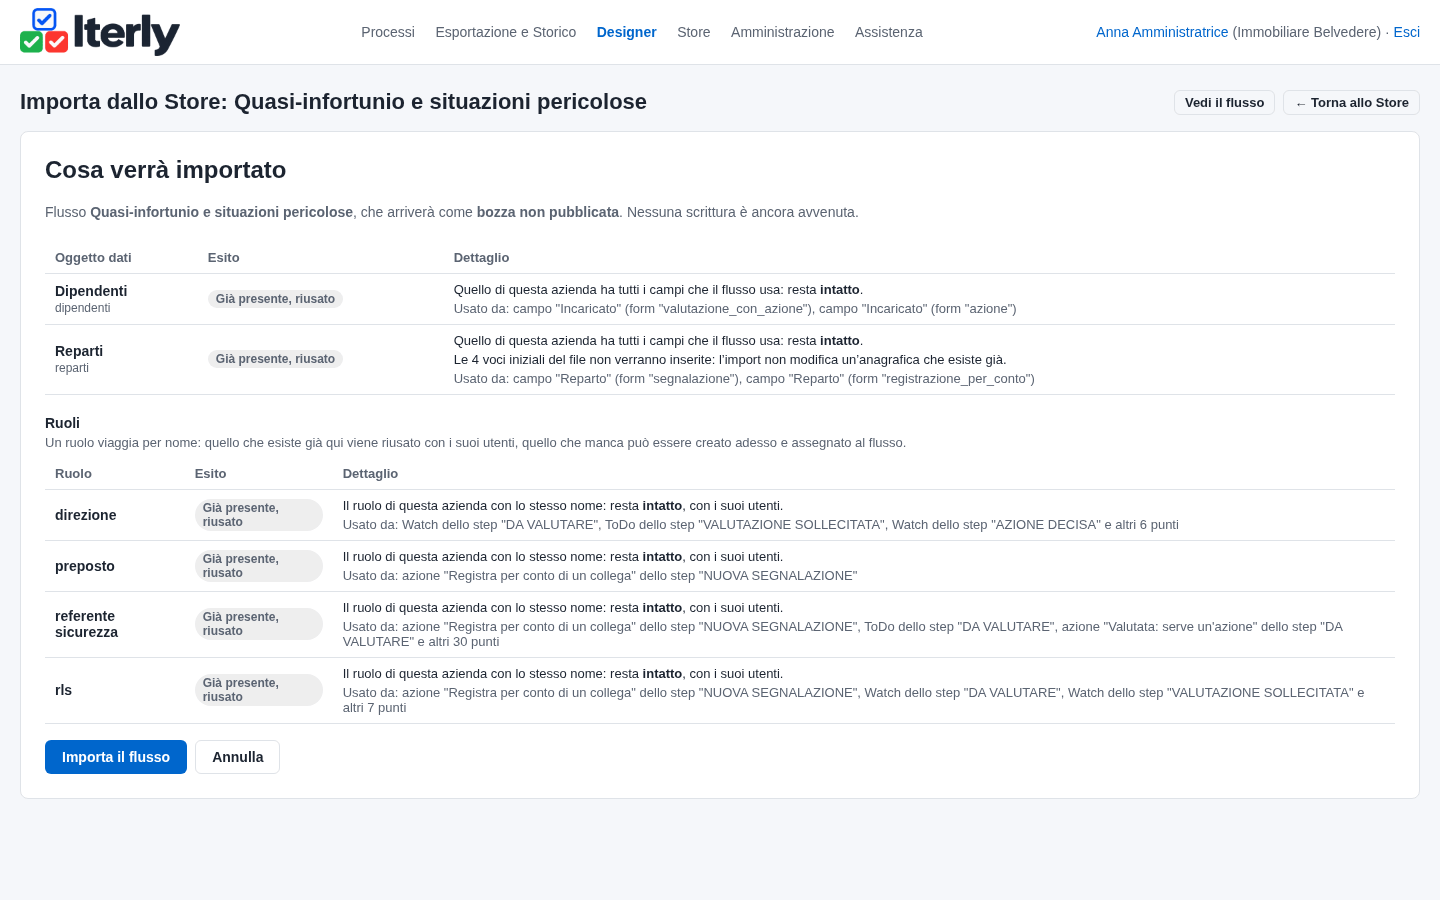Click the rls row status badge
Screen dimensions: 1440x900
click(x=259, y=690)
